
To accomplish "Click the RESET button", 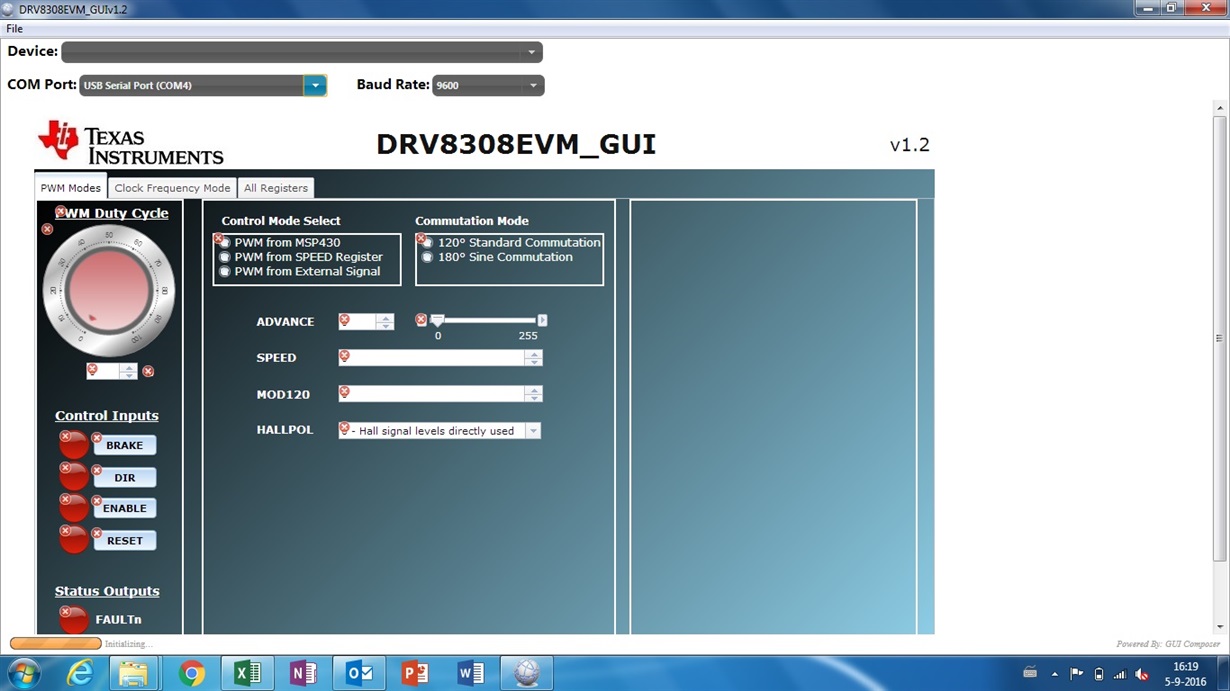I will (125, 540).
